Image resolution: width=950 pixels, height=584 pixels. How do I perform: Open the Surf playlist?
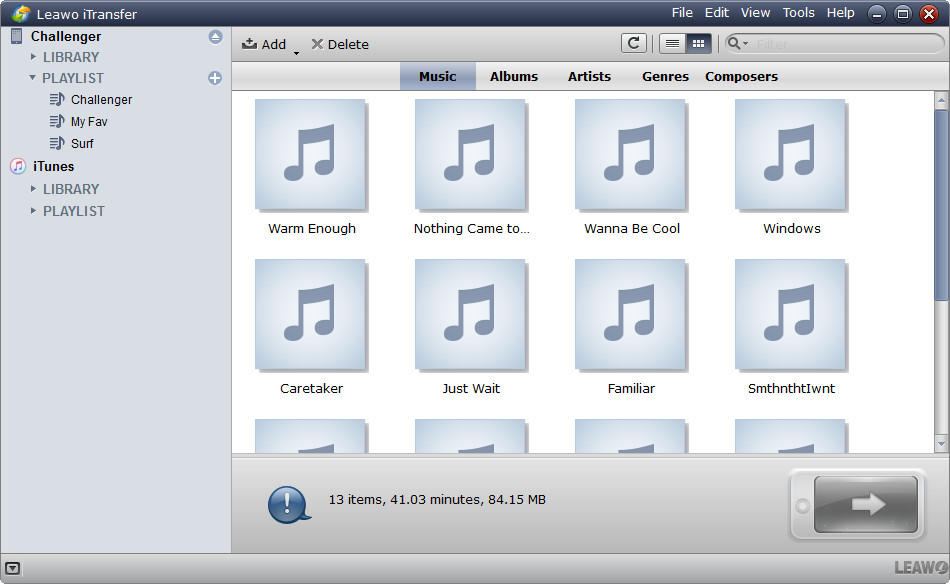click(x=82, y=143)
